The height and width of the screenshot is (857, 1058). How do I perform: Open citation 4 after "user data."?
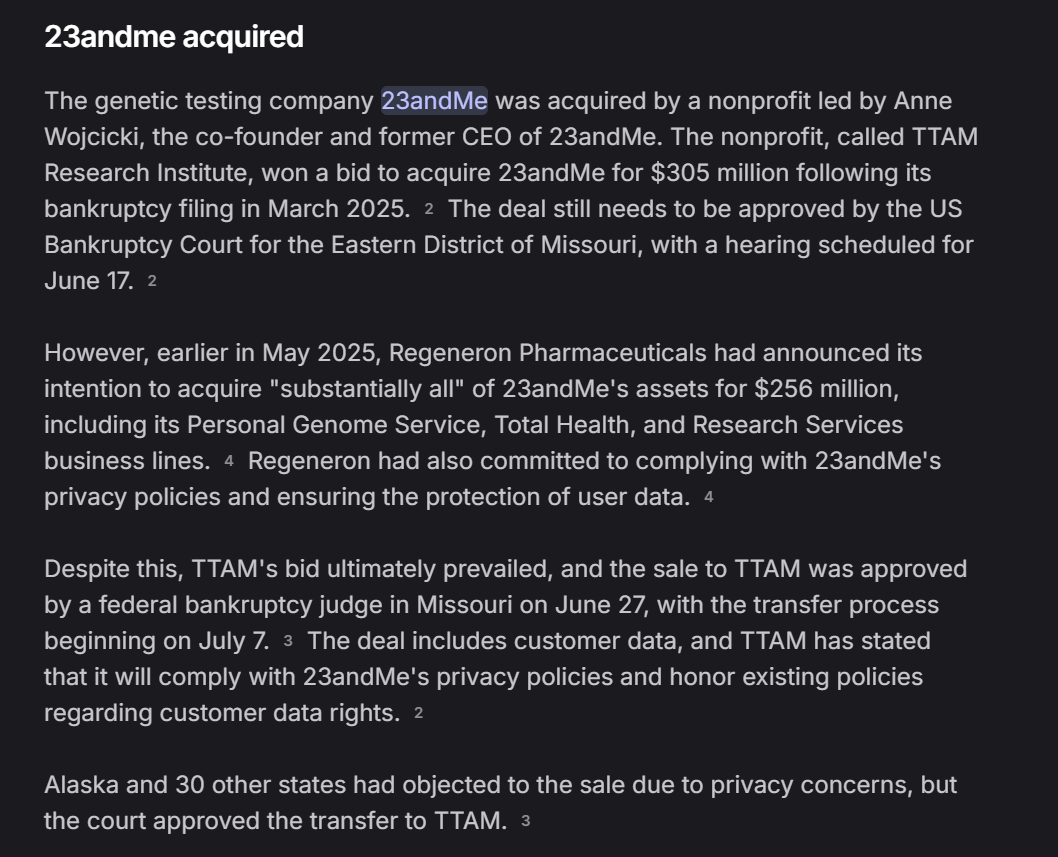(x=708, y=497)
